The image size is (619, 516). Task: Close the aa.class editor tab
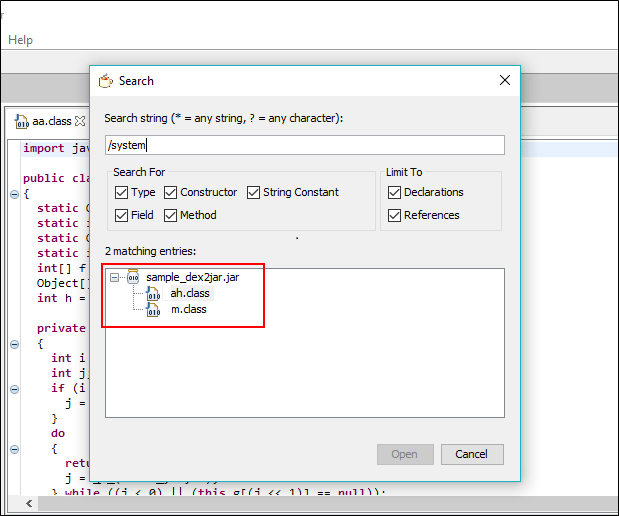click(x=81, y=121)
